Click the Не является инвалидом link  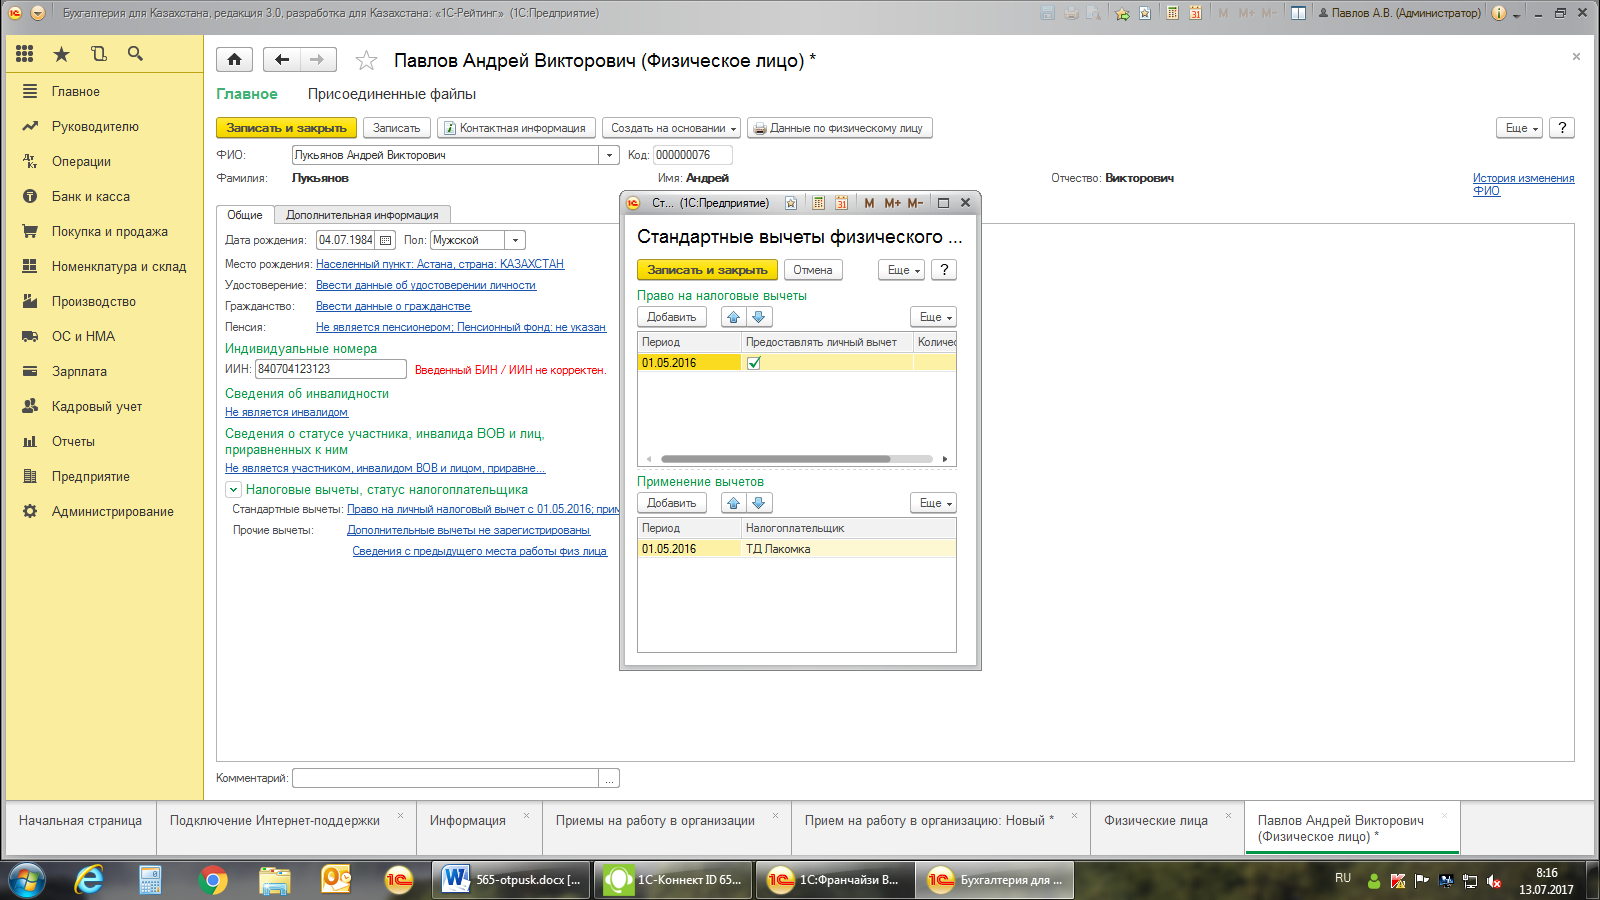(286, 412)
